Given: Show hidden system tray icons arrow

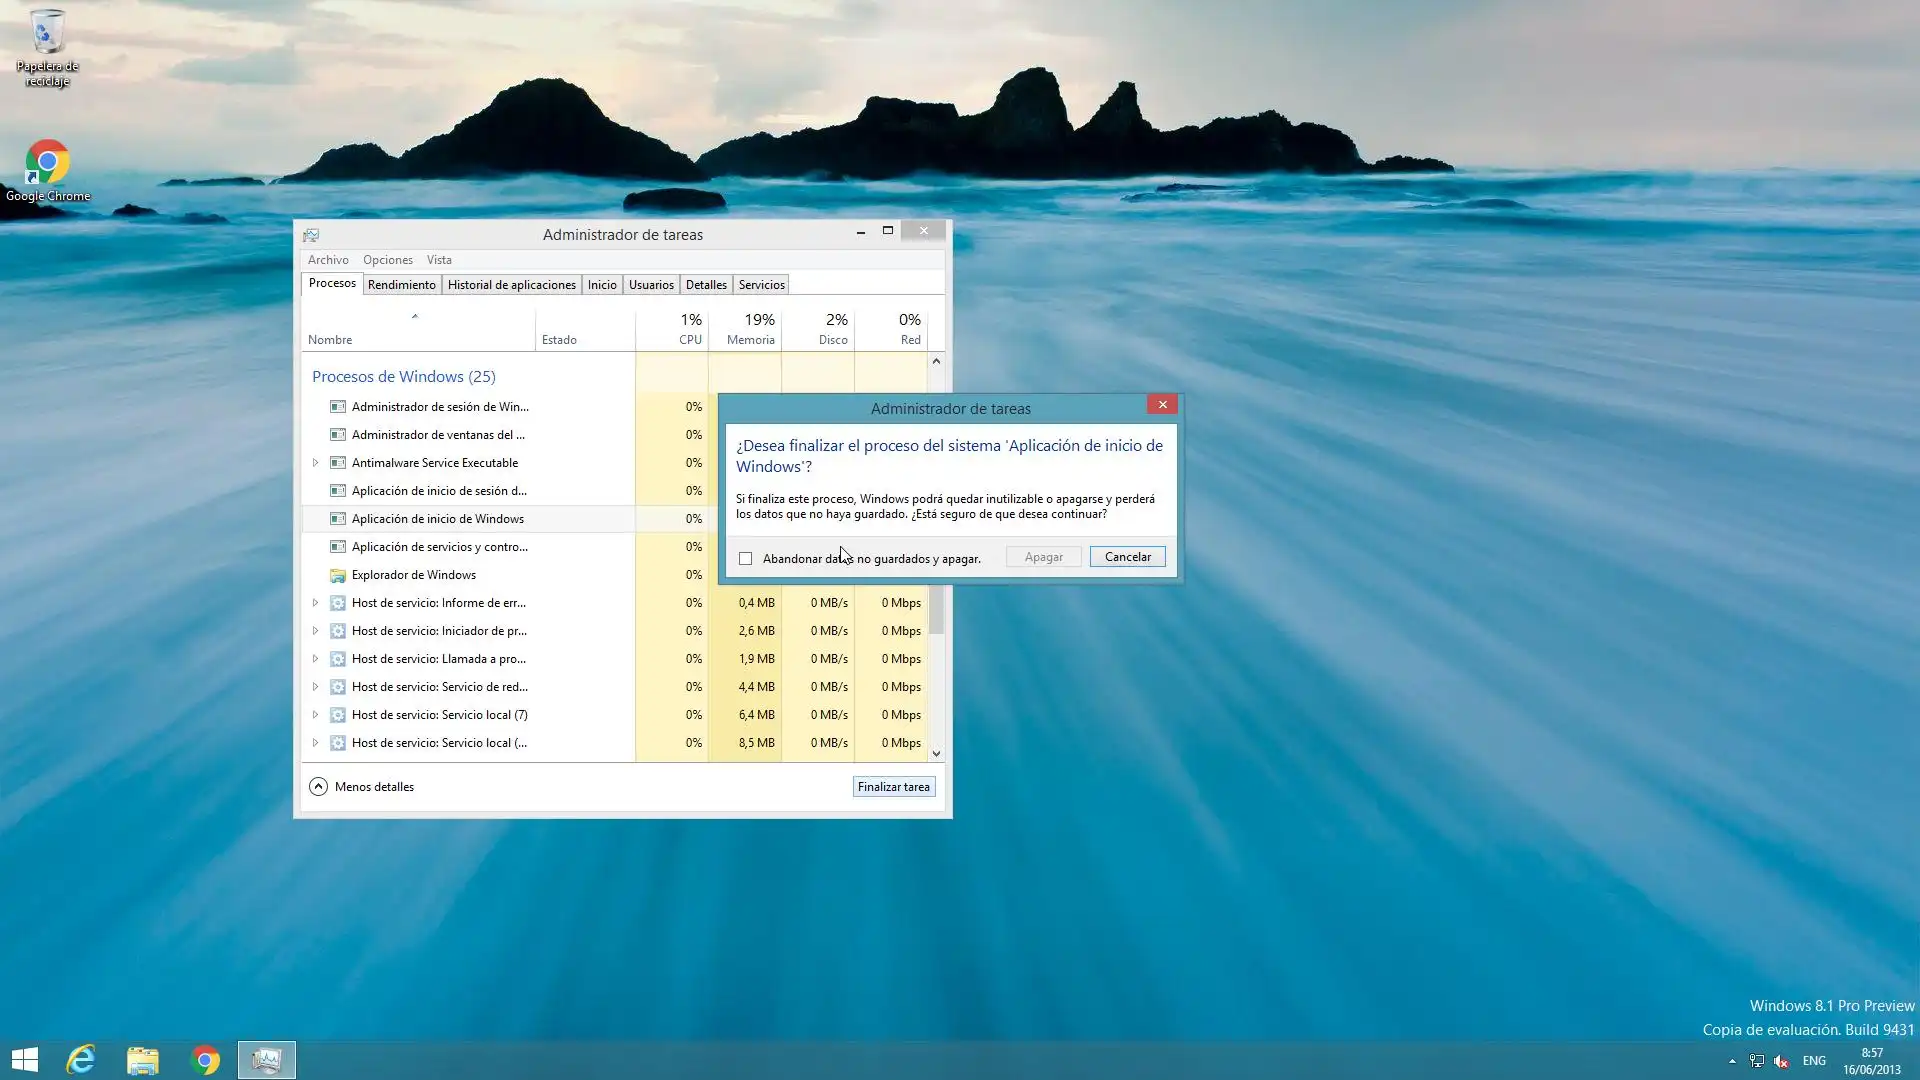Looking at the screenshot, I should pos(1732,1061).
